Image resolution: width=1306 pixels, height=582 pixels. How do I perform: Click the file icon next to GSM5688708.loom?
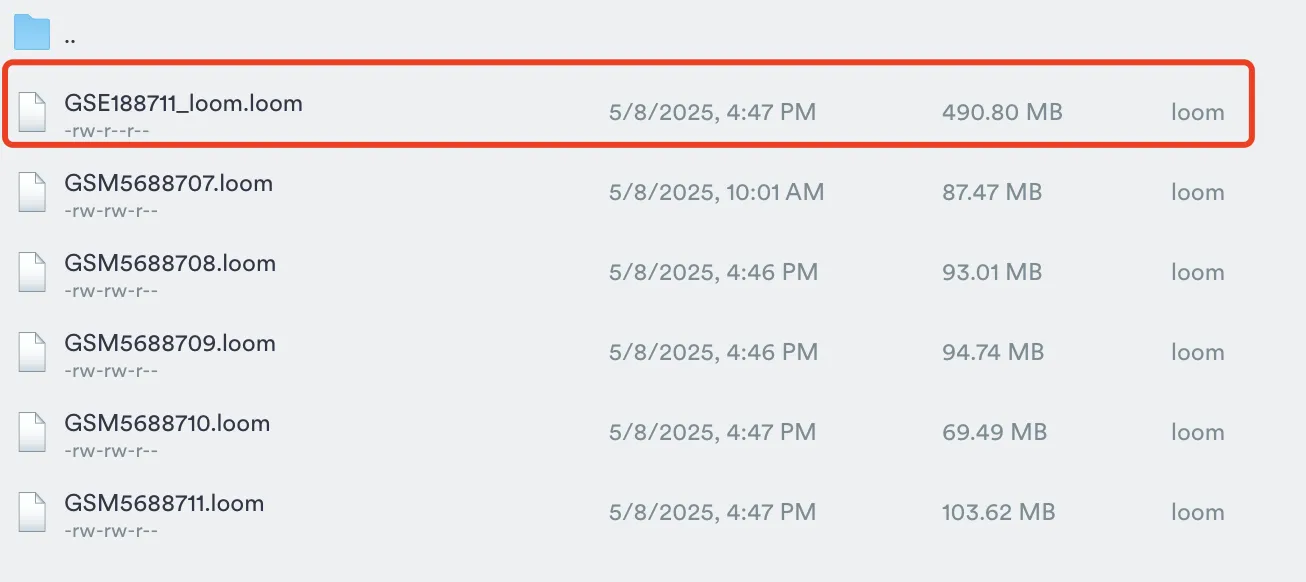[33, 271]
